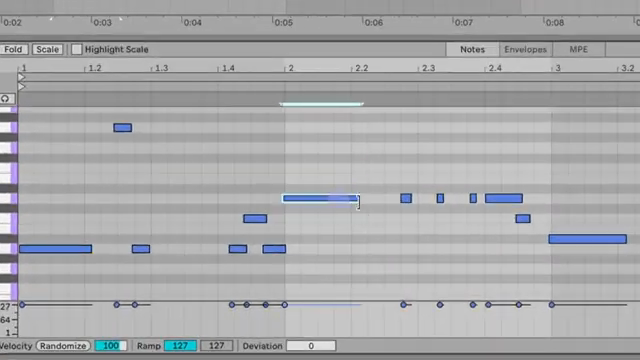Click the Ramp end value 127
The height and width of the screenshot is (360, 640).
pos(216,346)
